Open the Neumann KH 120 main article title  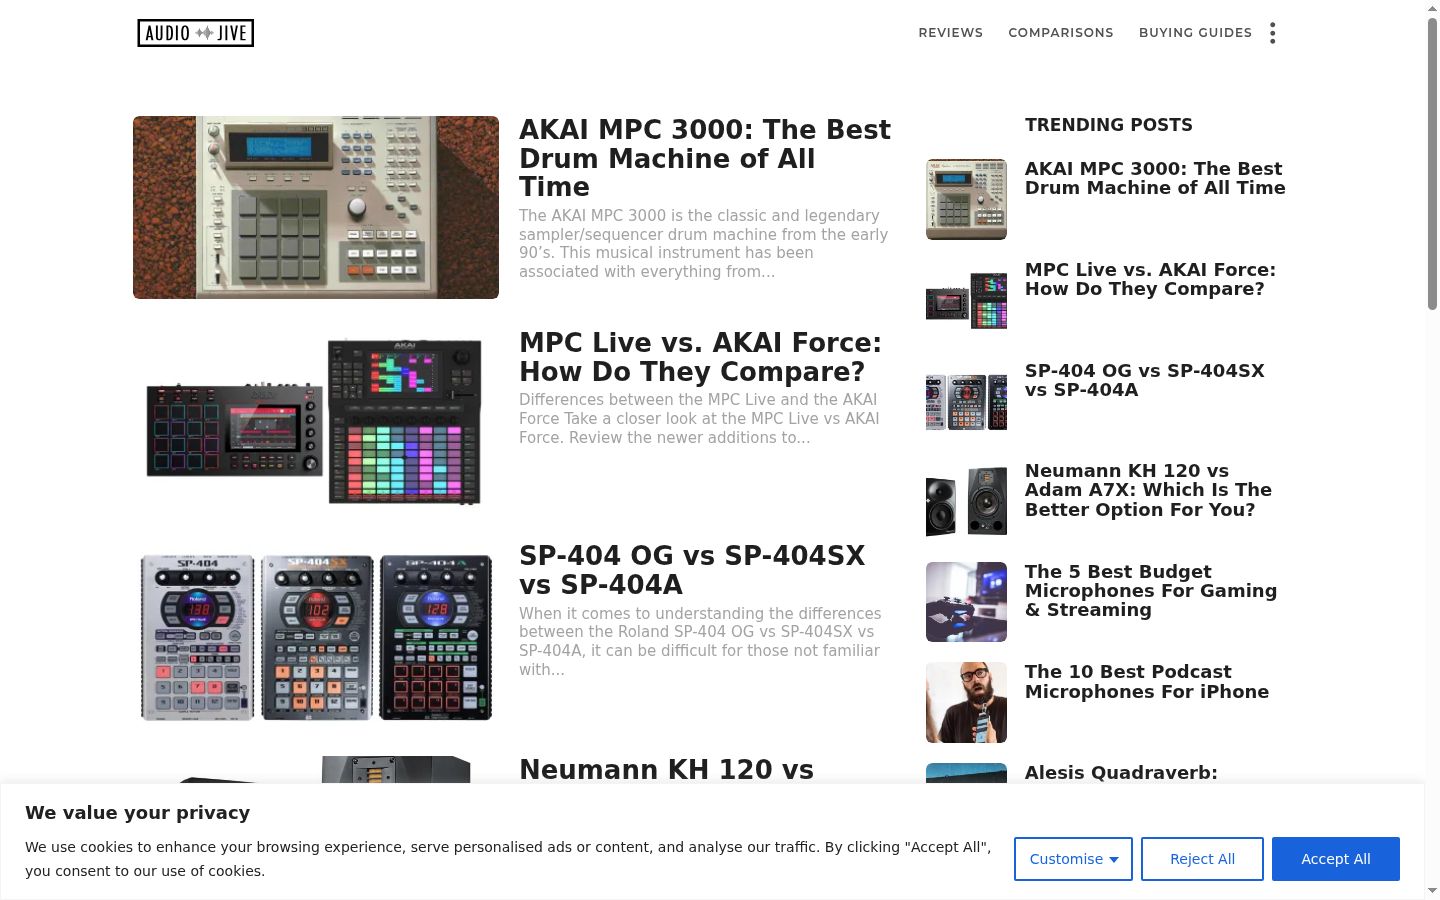(x=666, y=770)
